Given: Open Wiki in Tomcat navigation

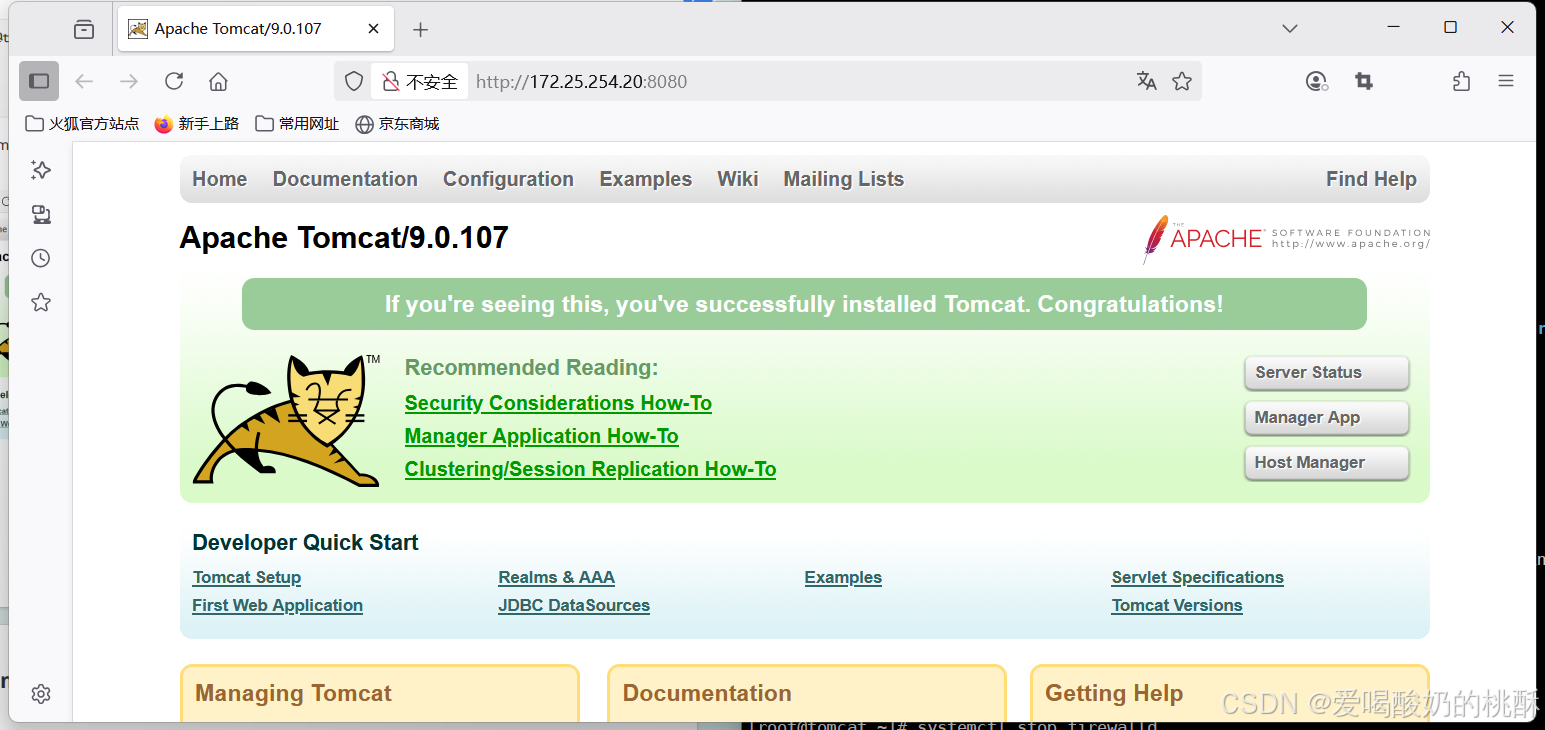Looking at the screenshot, I should point(737,179).
